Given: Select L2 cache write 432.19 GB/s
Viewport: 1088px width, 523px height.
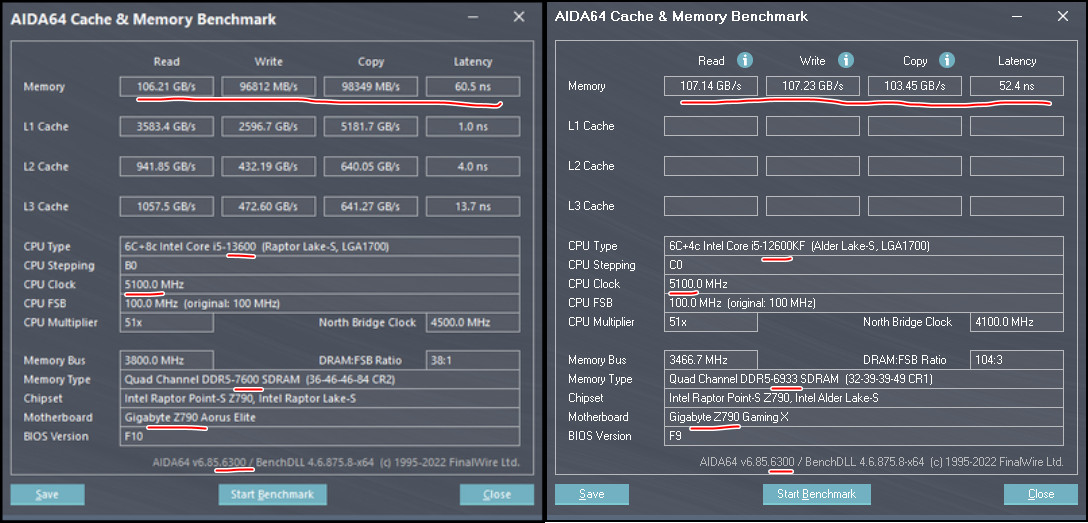Looking at the screenshot, I should 269,166.
